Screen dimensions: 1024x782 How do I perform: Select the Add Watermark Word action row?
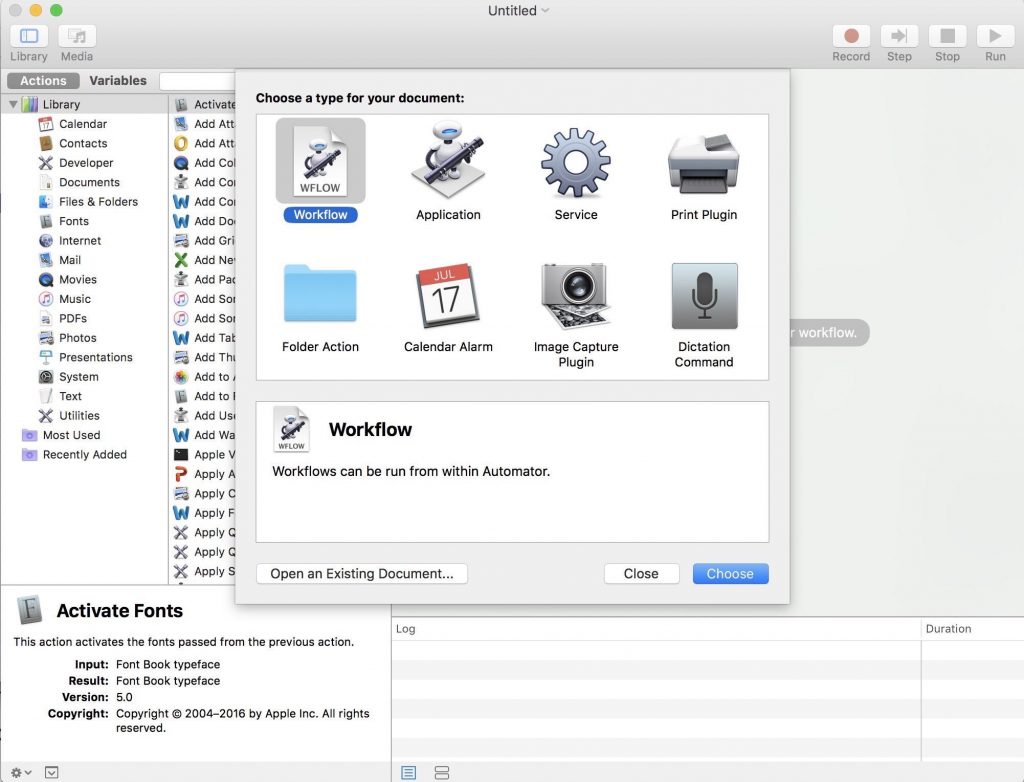[203, 435]
